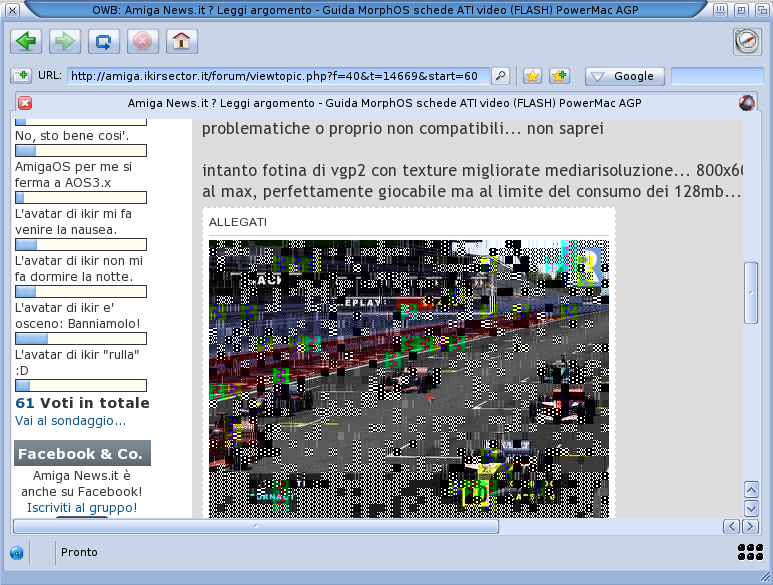This screenshot has width=773, height=585.
Task: Open the 'Vai al sondaggio...' link
Action: (x=70, y=421)
